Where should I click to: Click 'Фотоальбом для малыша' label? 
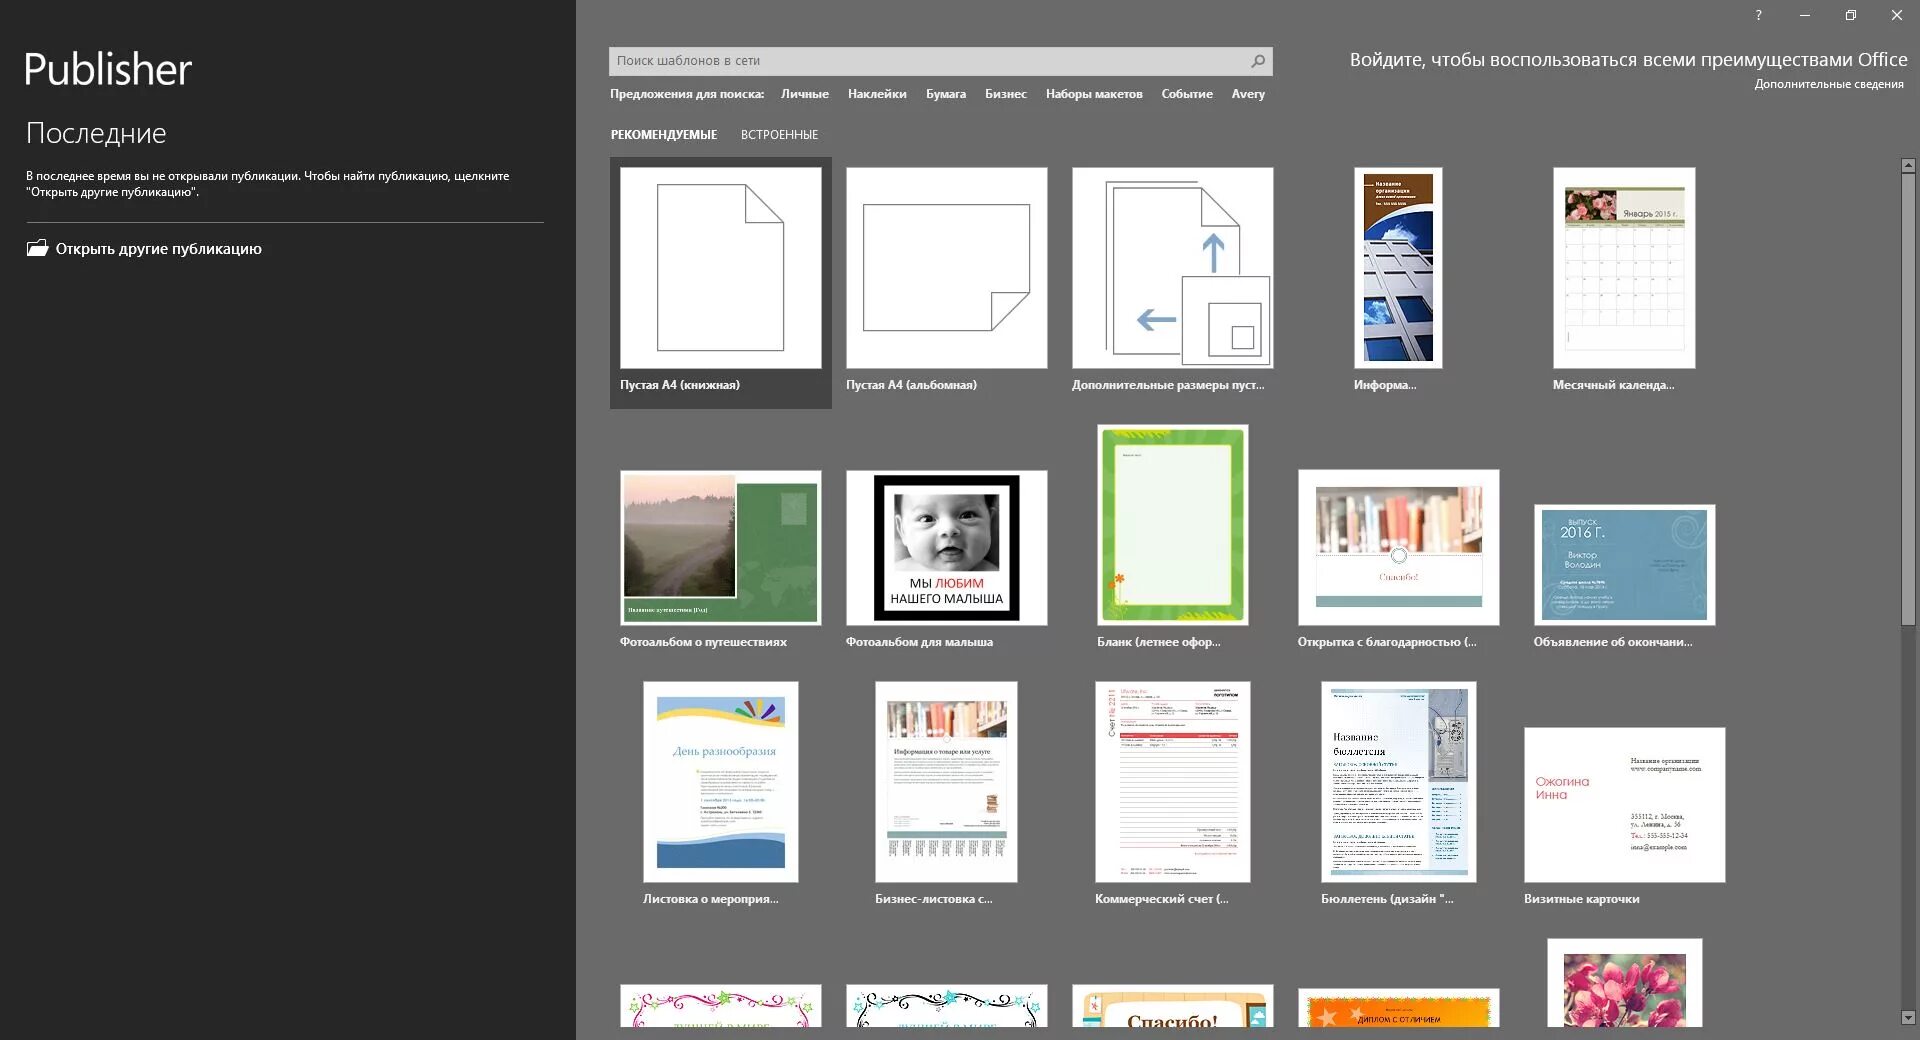point(919,642)
